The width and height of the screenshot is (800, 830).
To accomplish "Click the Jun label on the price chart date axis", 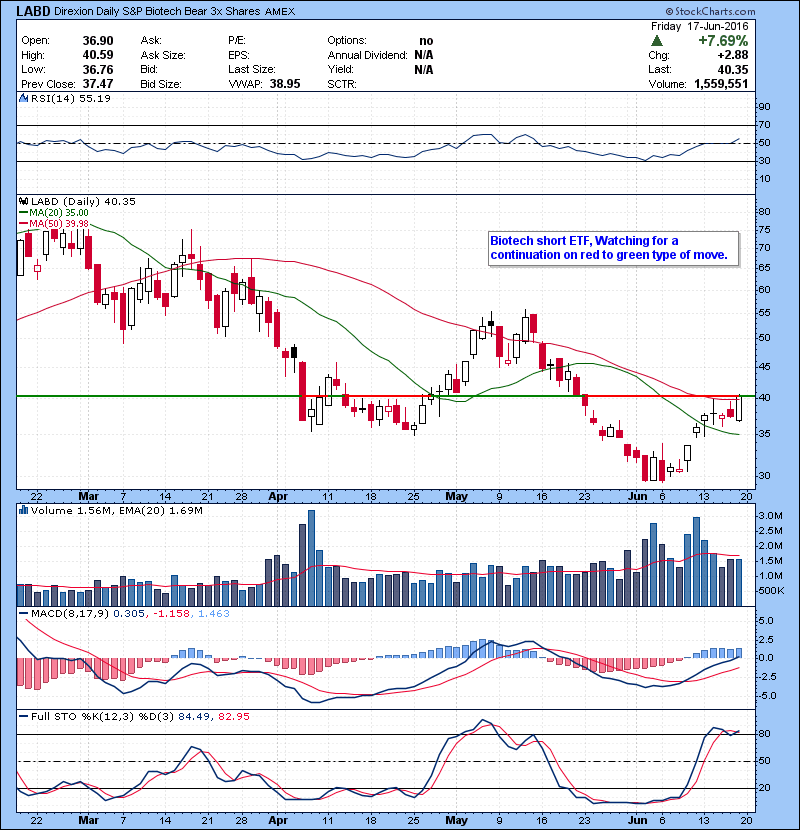I will (637, 497).
